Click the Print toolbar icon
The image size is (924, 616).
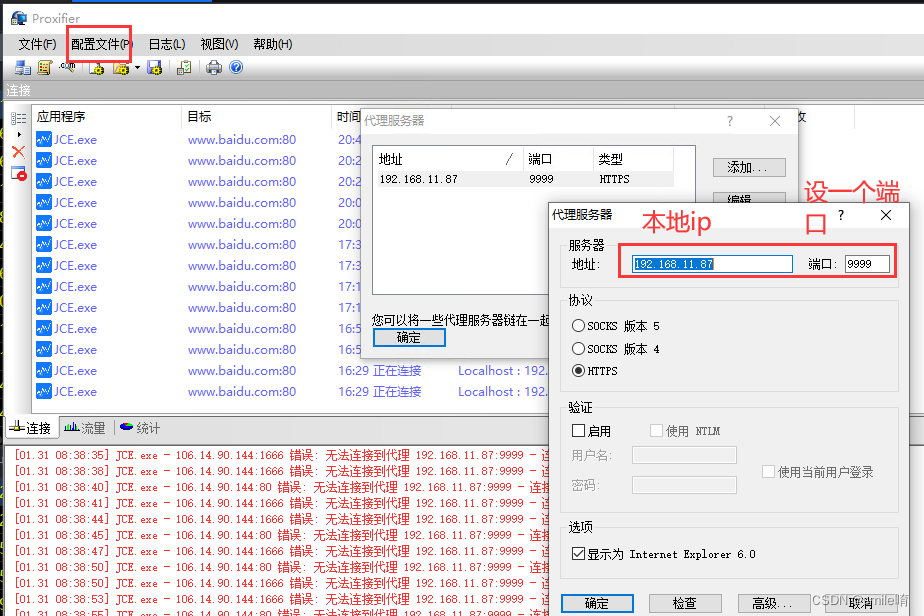(x=214, y=68)
